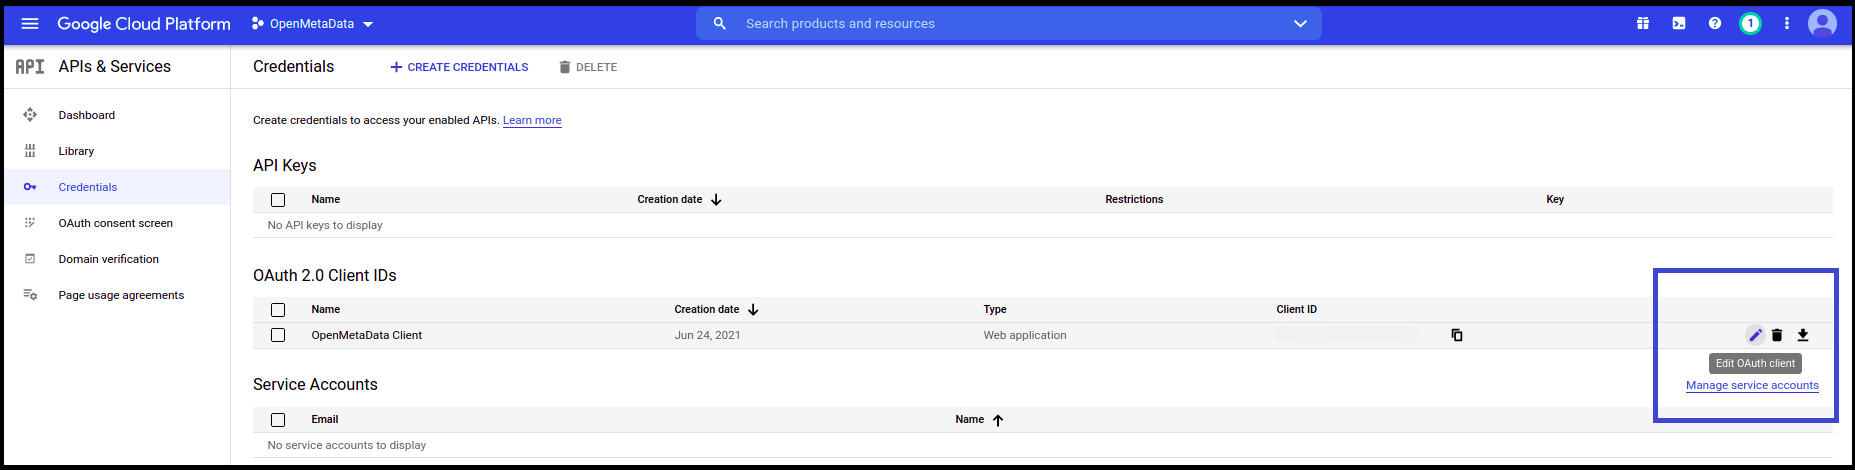
Task: Download OAuth client using download icon
Action: pos(1803,335)
